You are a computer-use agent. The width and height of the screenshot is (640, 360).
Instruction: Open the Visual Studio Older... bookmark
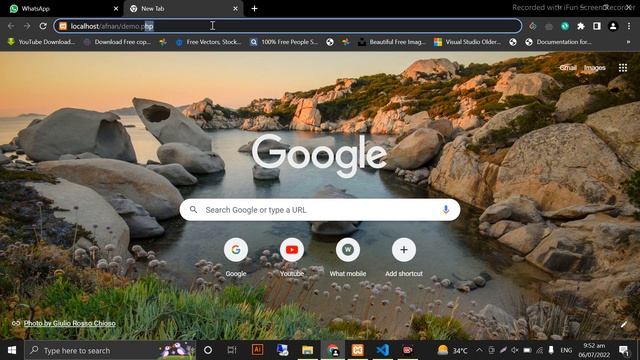tap(468, 42)
